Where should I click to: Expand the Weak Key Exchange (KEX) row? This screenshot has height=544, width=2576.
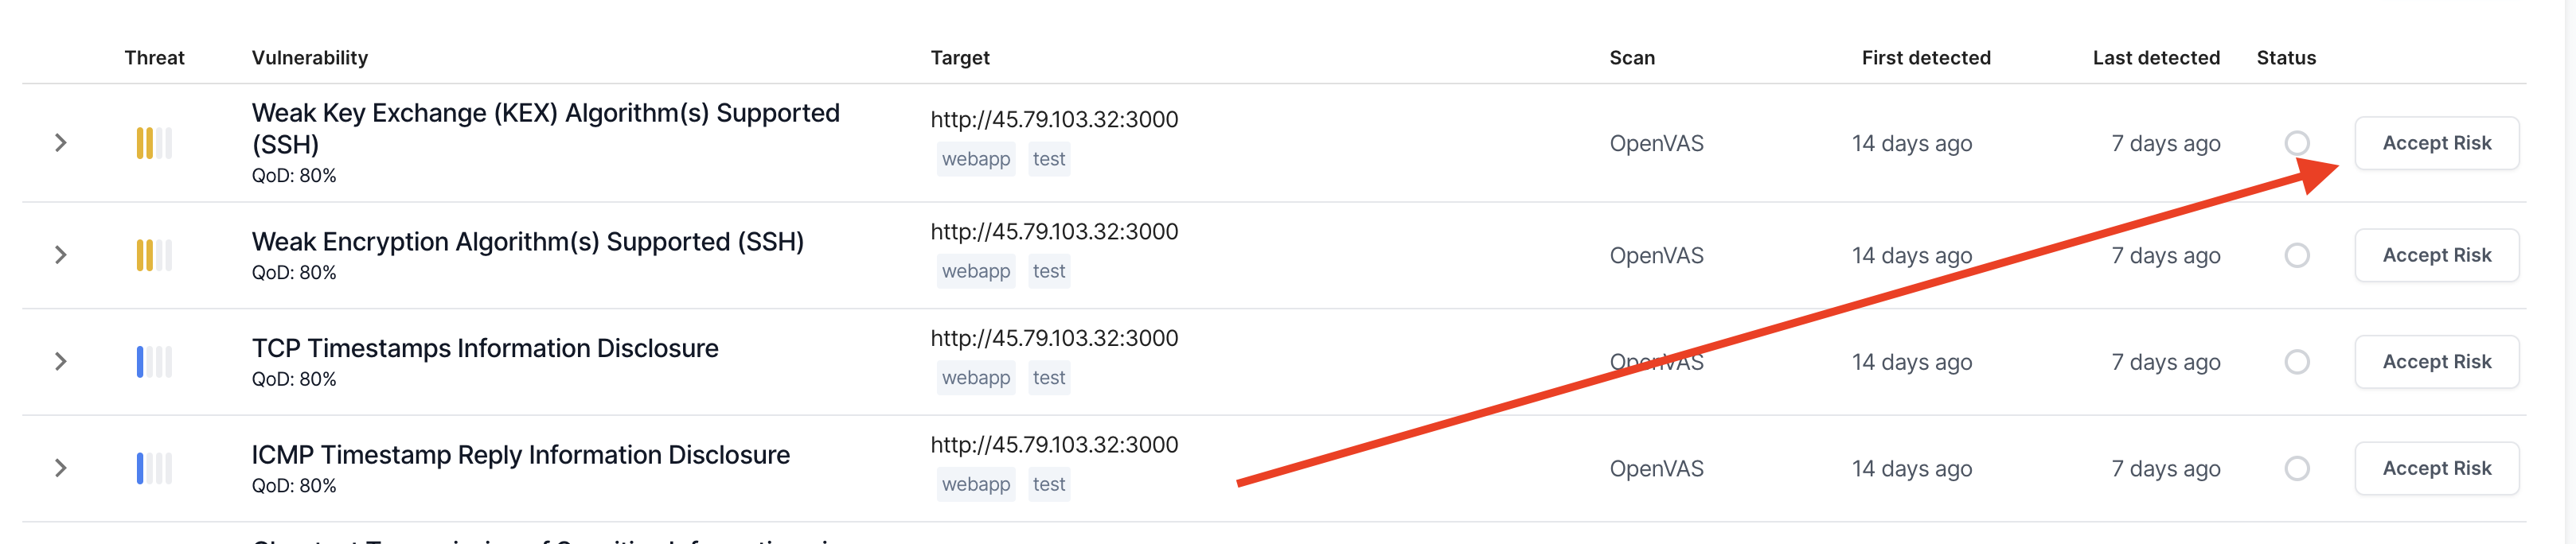(x=61, y=143)
